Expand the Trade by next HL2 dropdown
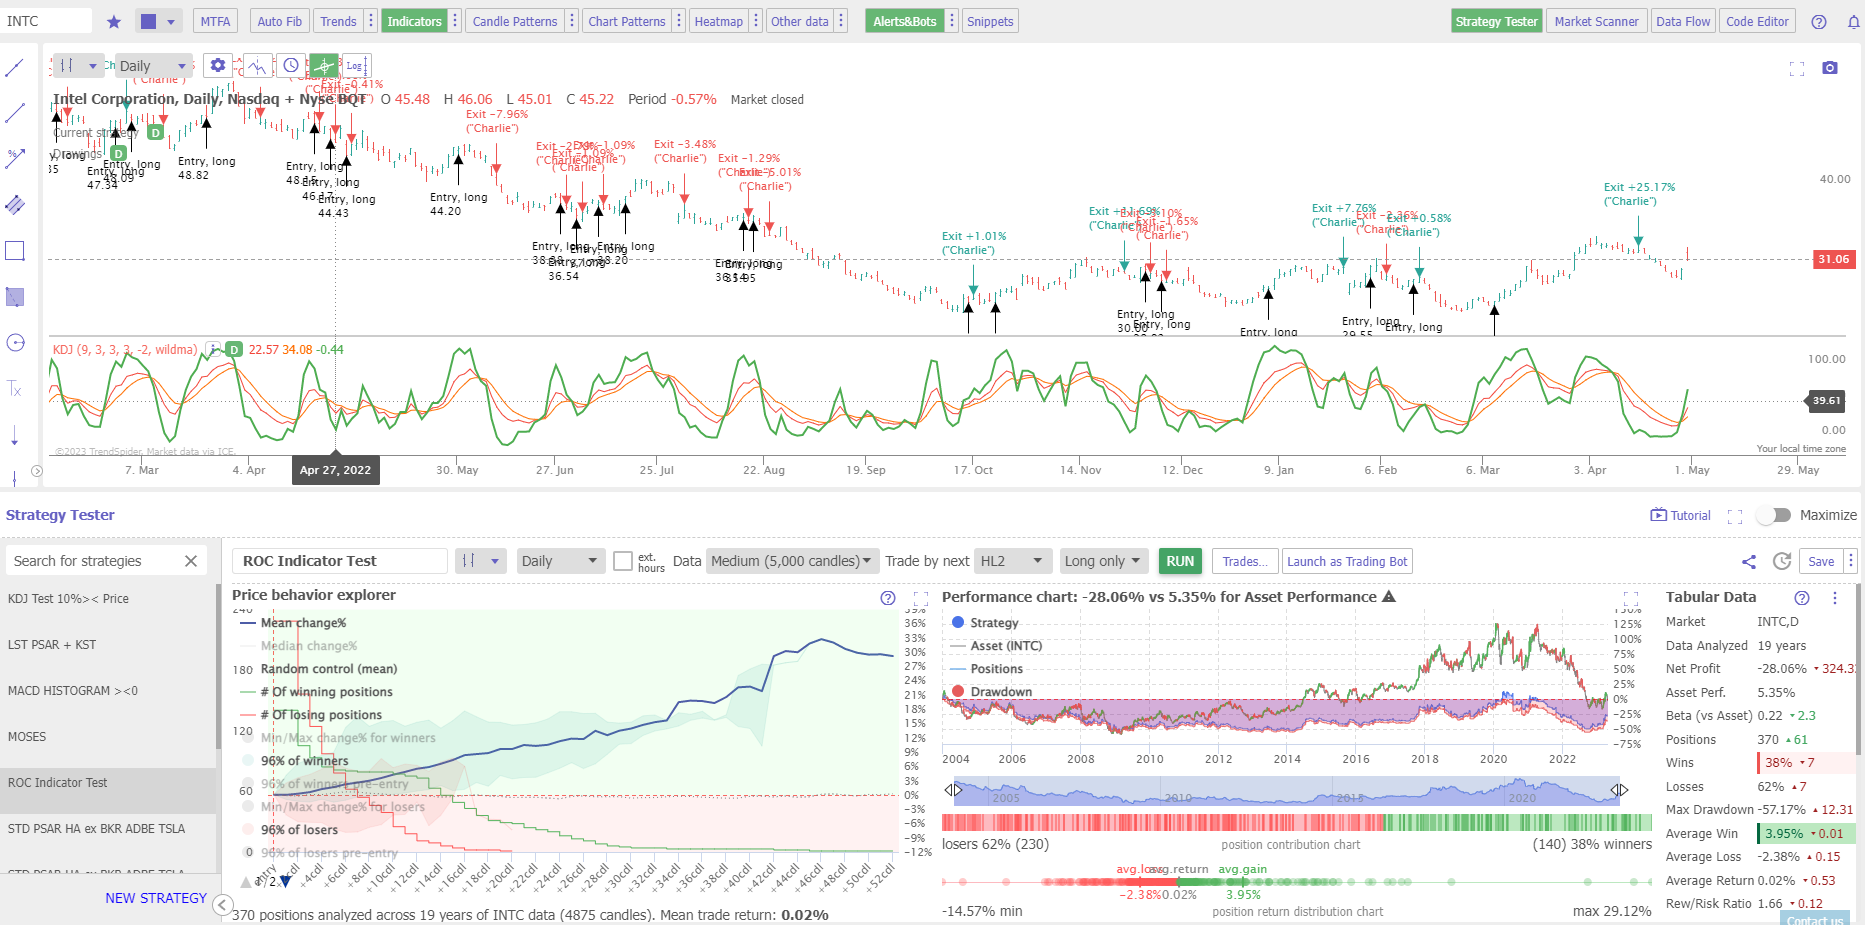This screenshot has width=1865, height=925. (x=1012, y=561)
